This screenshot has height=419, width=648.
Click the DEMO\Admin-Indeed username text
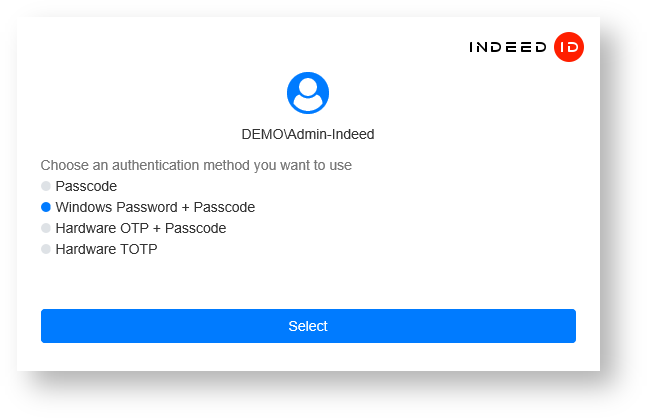(308, 133)
